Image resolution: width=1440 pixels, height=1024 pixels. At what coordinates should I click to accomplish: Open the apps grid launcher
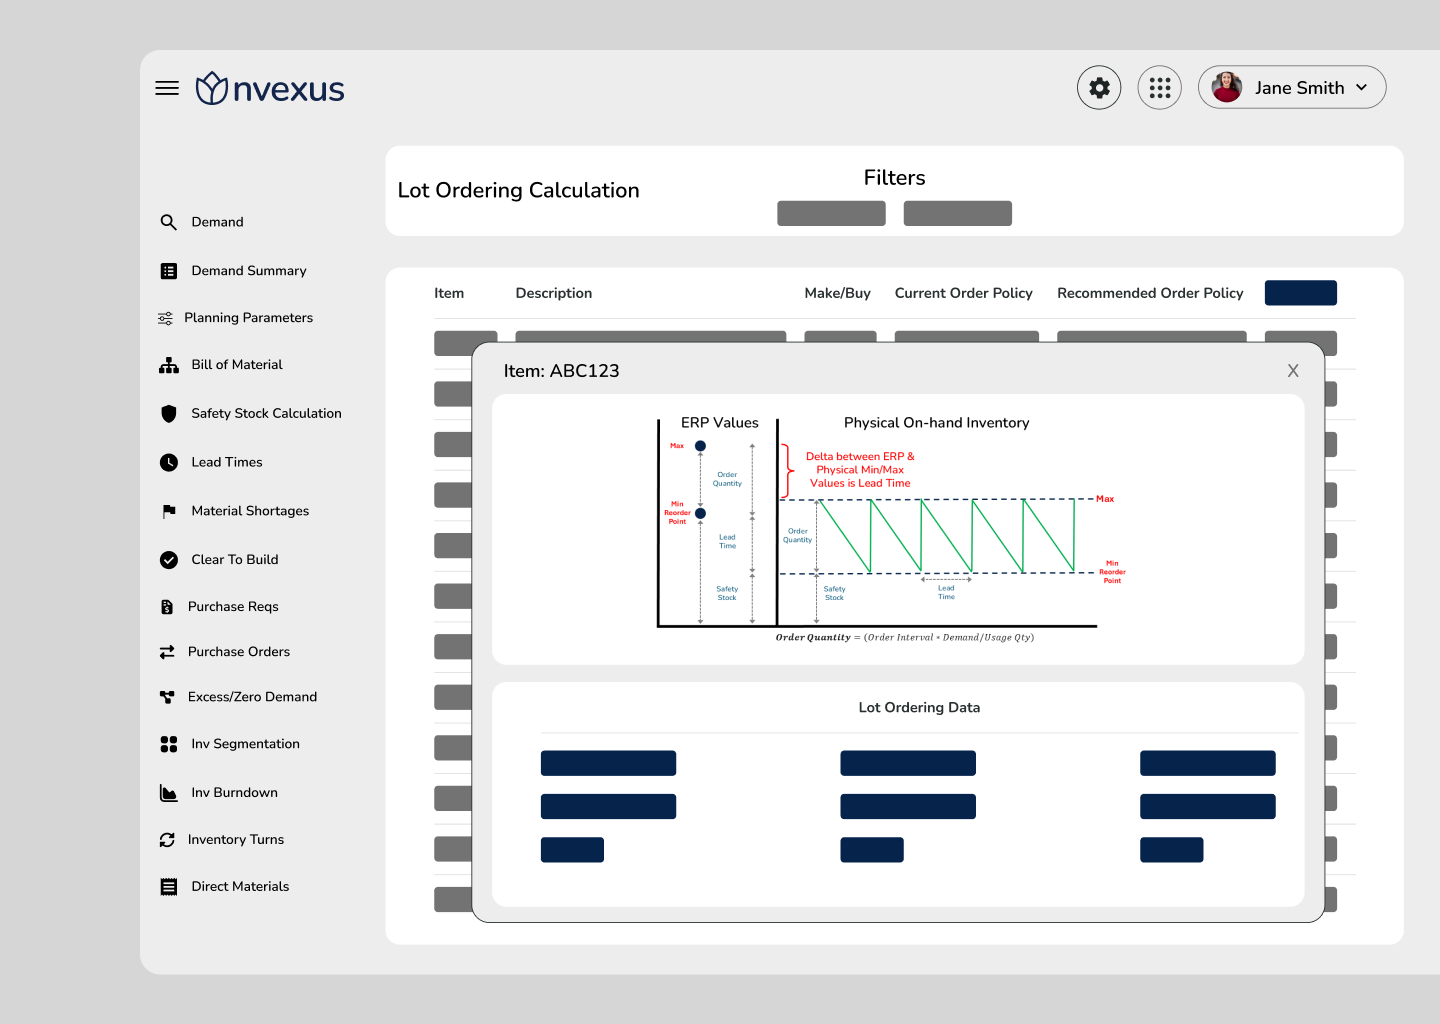pyautogui.click(x=1160, y=88)
